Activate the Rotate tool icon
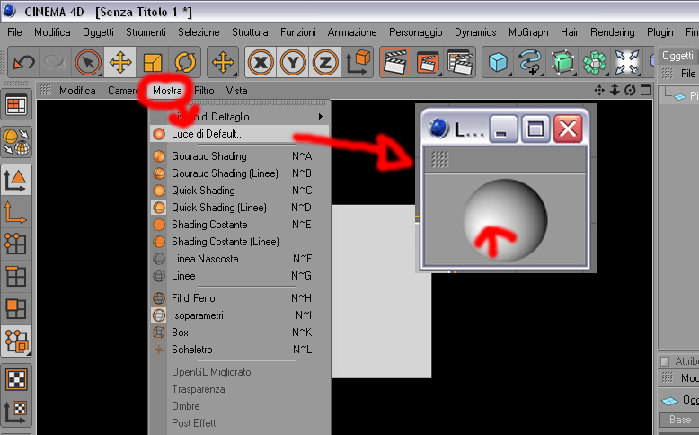Image resolution: width=699 pixels, height=435 pixels. 185,62
